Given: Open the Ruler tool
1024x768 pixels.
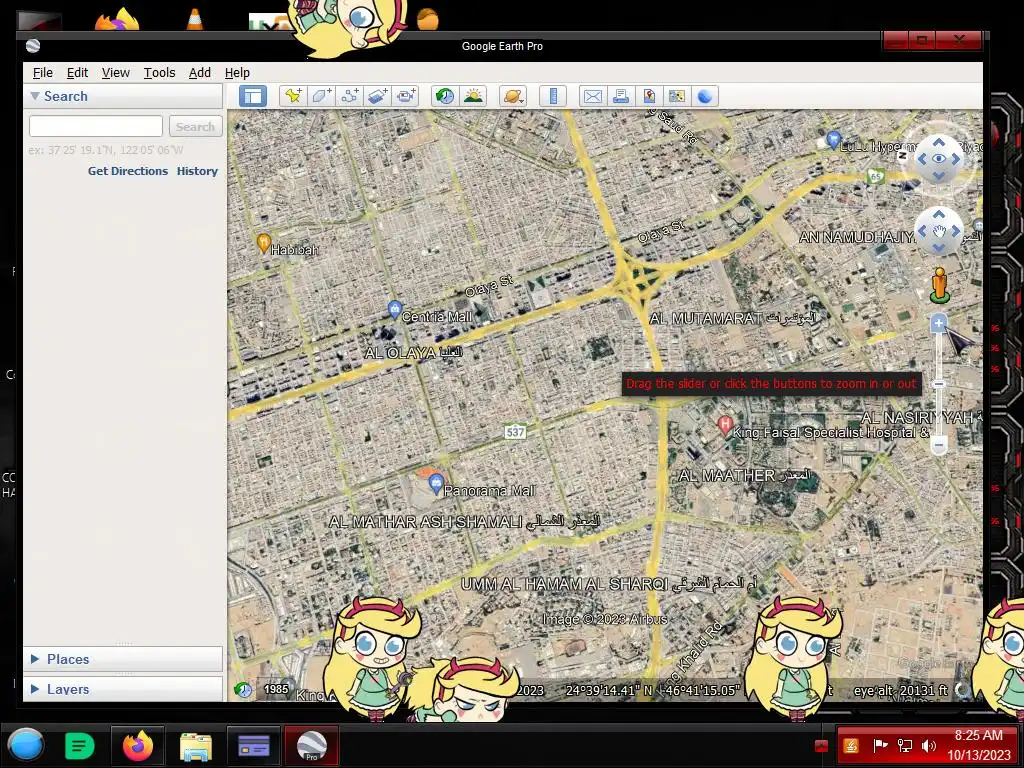Looking at the screenshot, I should [x=552, y=97].
